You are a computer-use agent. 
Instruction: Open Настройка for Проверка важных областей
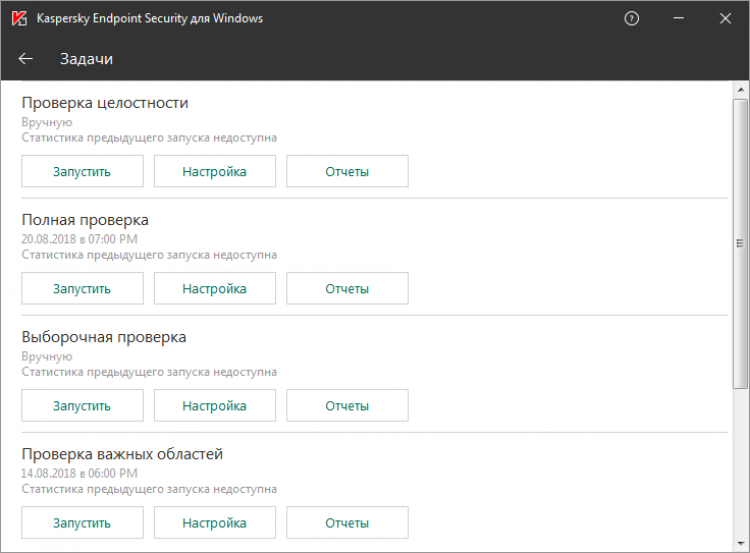point(214,523)
